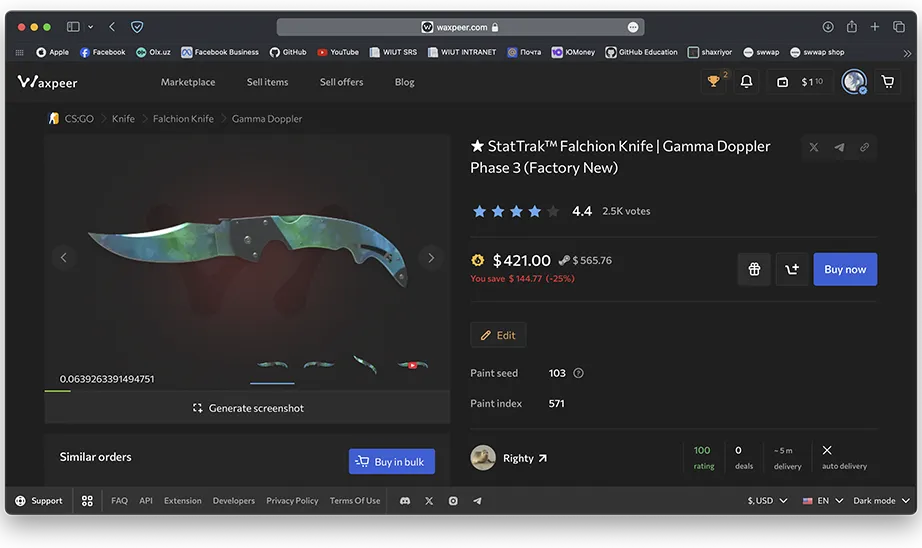Screen dimensions: 922x548
Task: Open the Dark mode theme dropdown
Action: click(x=881, y=501)
